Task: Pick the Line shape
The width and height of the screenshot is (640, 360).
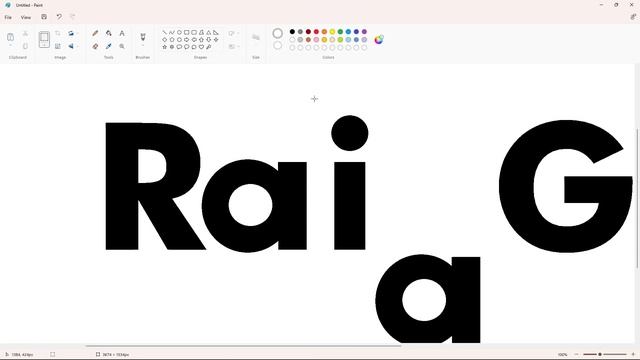Action: tap(164, 32)
